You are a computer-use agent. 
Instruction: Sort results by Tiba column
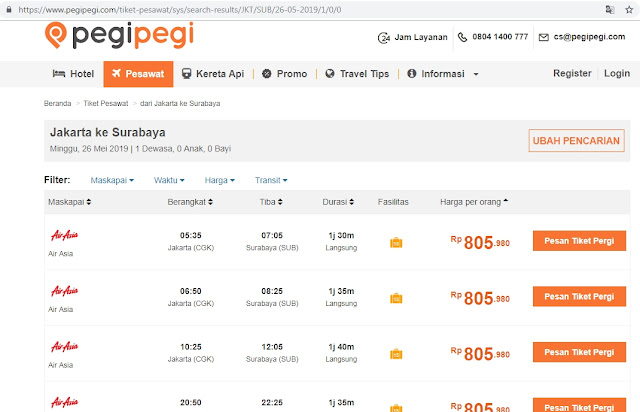click(x=271, y=202)
